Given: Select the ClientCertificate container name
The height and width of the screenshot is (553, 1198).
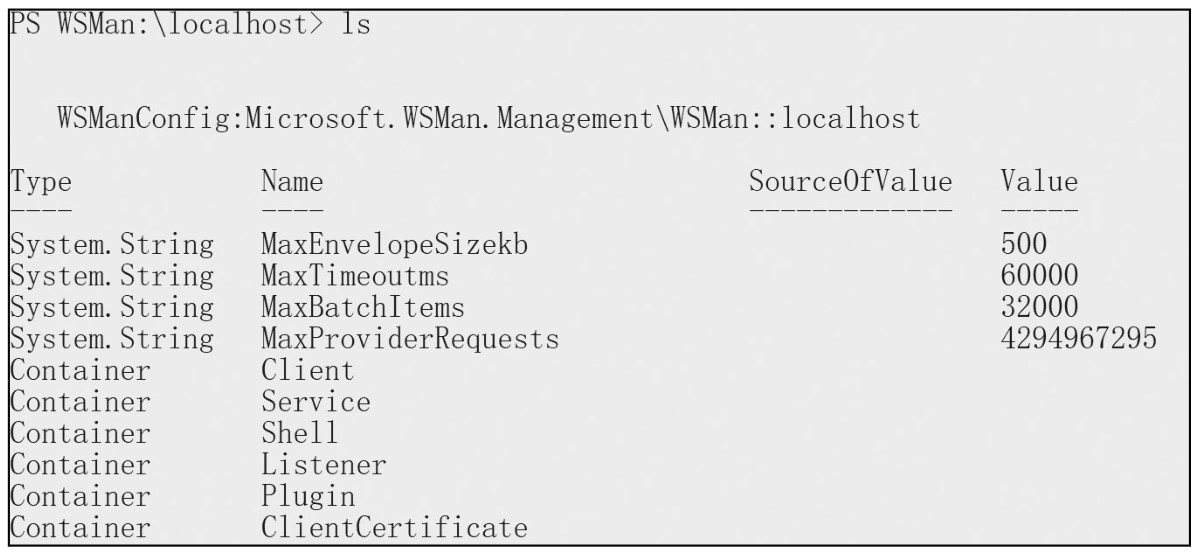Looking at the screenshot, I should (394, 528).
